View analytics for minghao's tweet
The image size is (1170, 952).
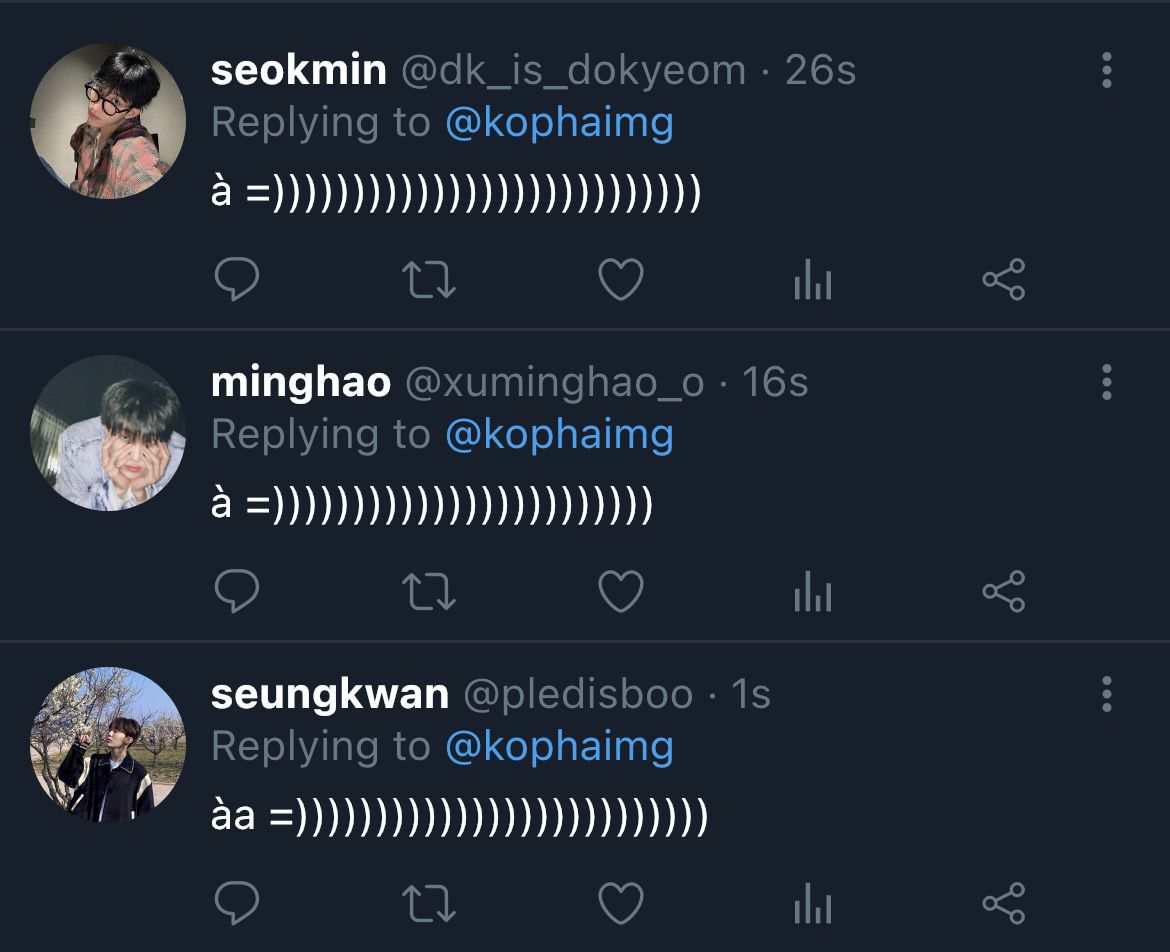(813, 591)
